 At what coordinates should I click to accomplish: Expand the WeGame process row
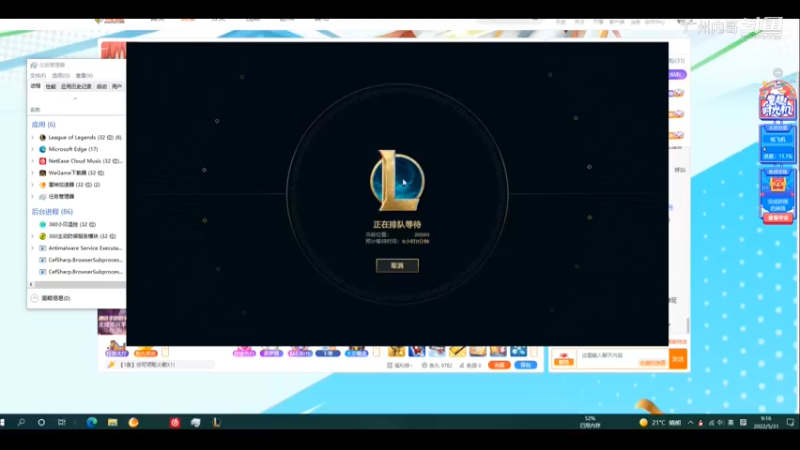pos(33,173)
